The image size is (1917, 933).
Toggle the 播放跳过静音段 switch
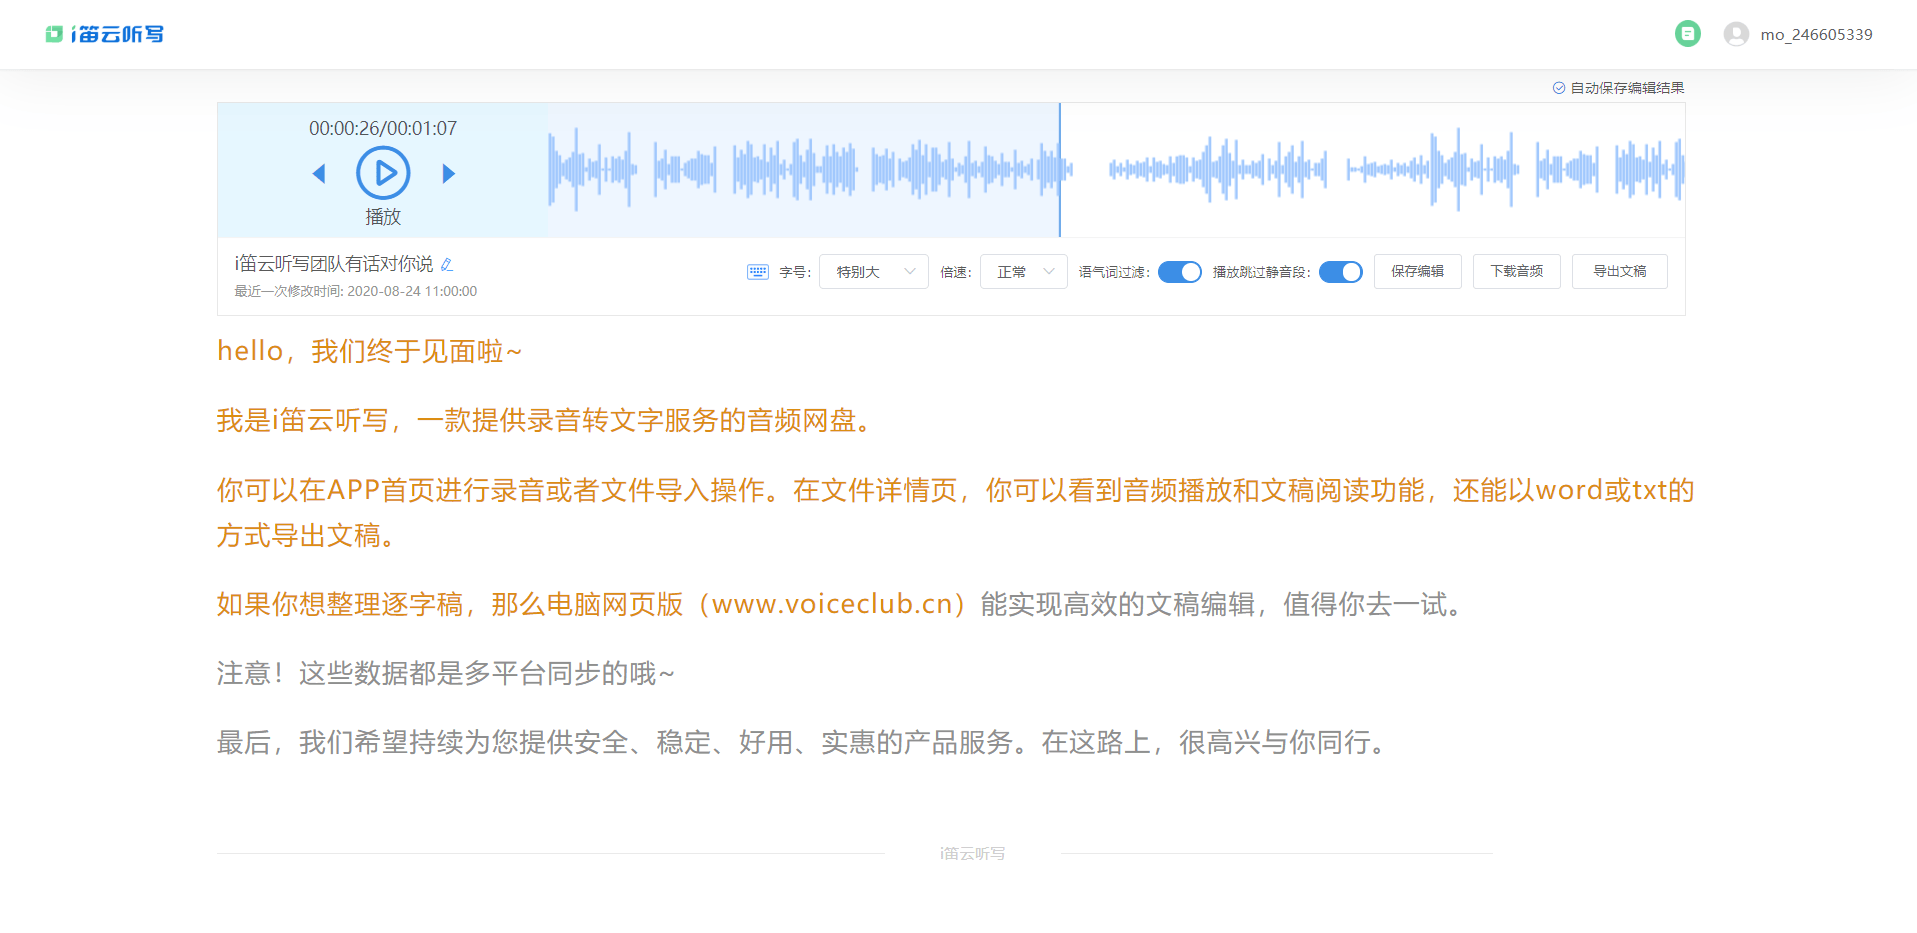(1341, 272)
